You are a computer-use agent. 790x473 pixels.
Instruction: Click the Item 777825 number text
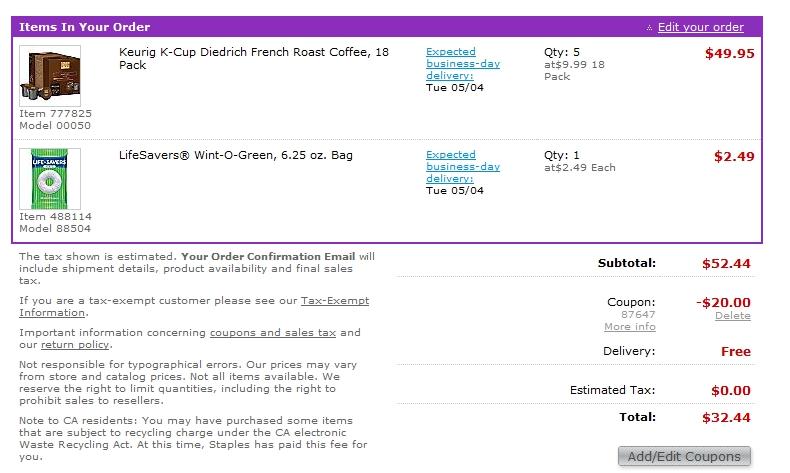point(55,113)
